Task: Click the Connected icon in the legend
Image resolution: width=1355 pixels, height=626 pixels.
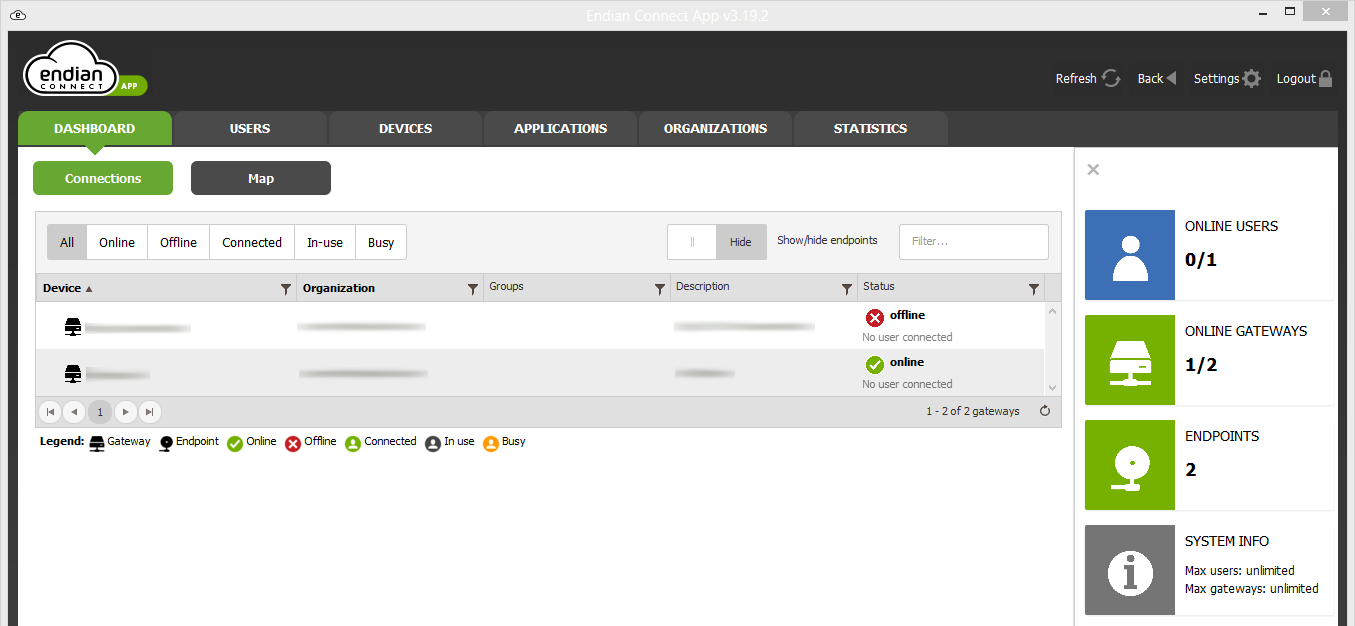Action: (x=353, y=443)
